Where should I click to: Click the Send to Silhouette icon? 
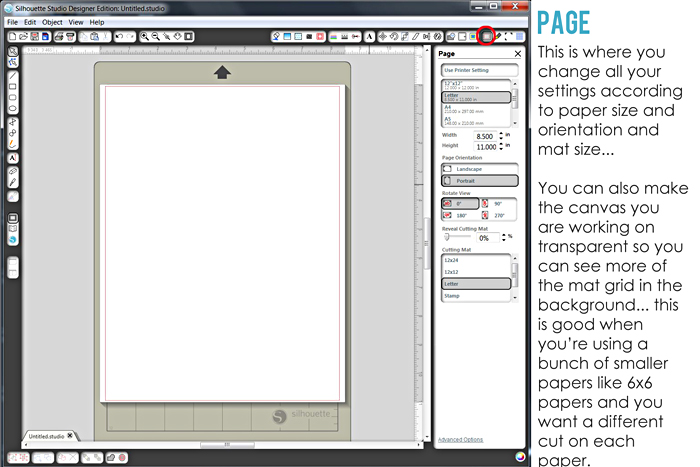[x=70, y=37]
